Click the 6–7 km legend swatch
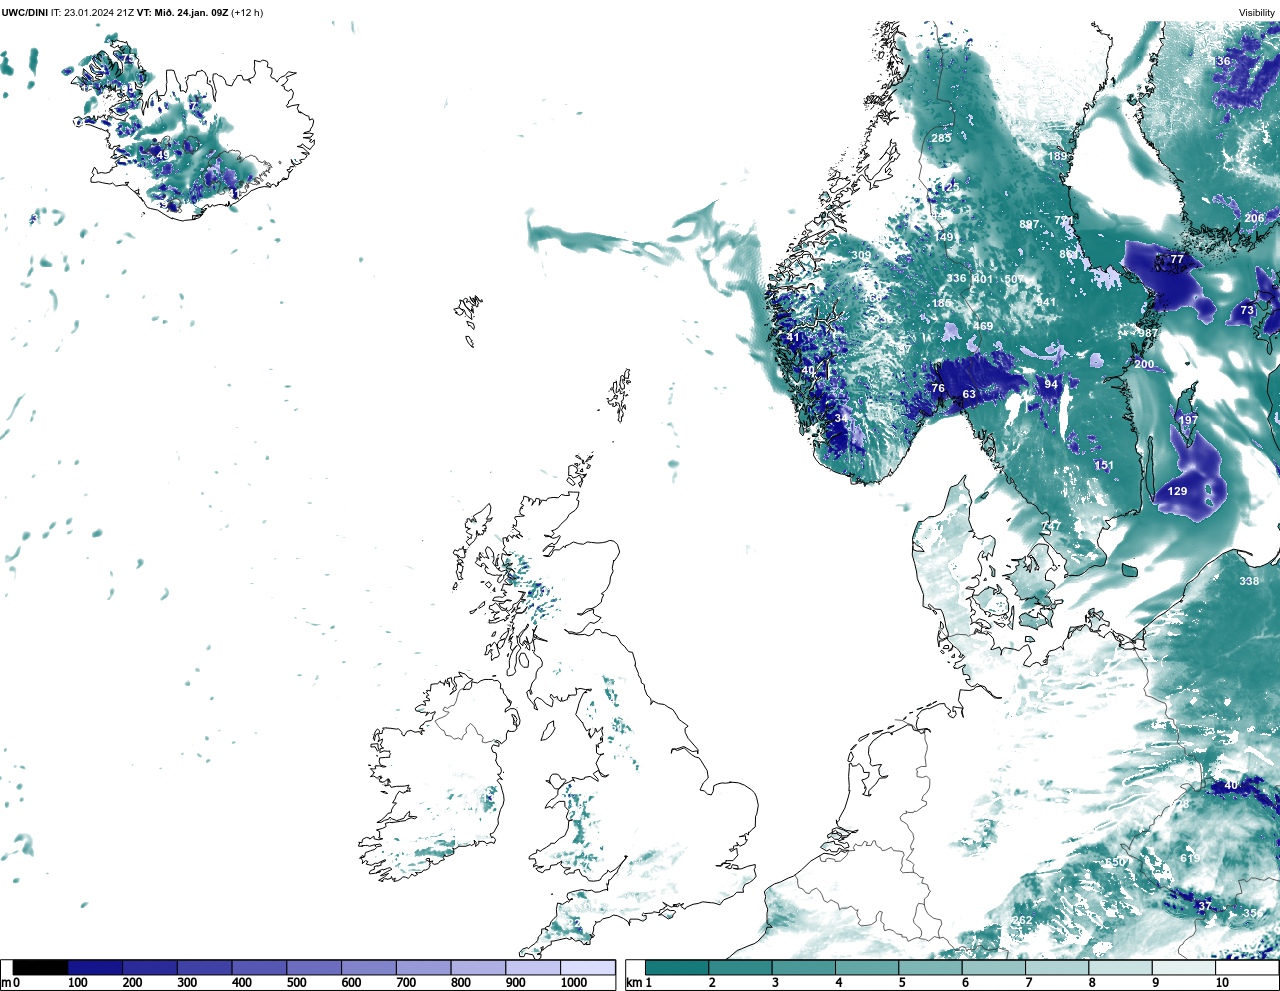The height and width of the screenshot is (991, 1280). (x=992, y=968)
